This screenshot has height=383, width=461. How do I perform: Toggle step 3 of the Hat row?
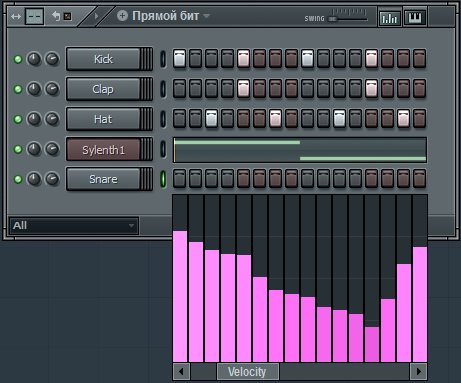tap(212, 119)
